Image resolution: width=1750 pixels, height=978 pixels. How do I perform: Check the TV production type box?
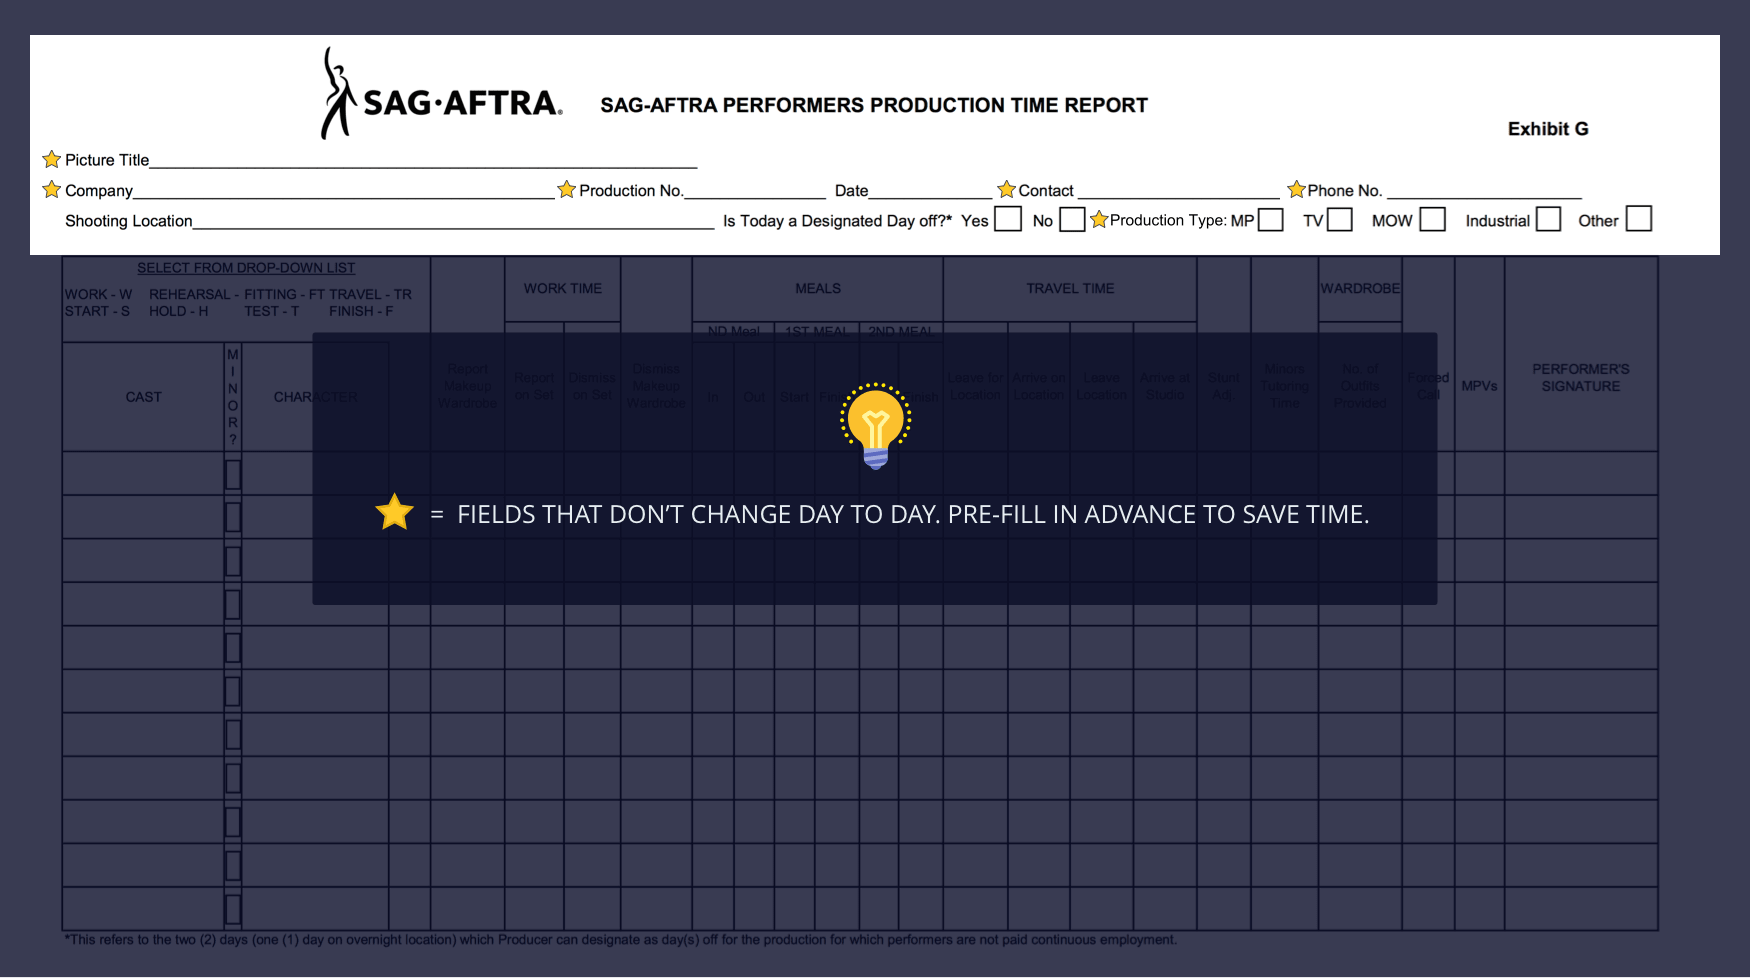pyautogui.click(x=1340, y=219)
